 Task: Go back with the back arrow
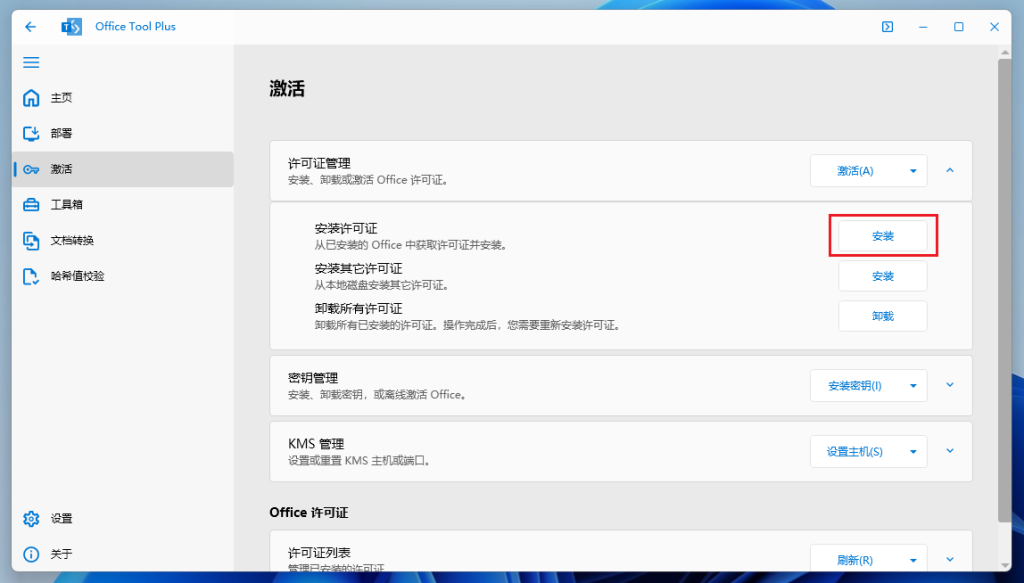click(x=30, y=27)
